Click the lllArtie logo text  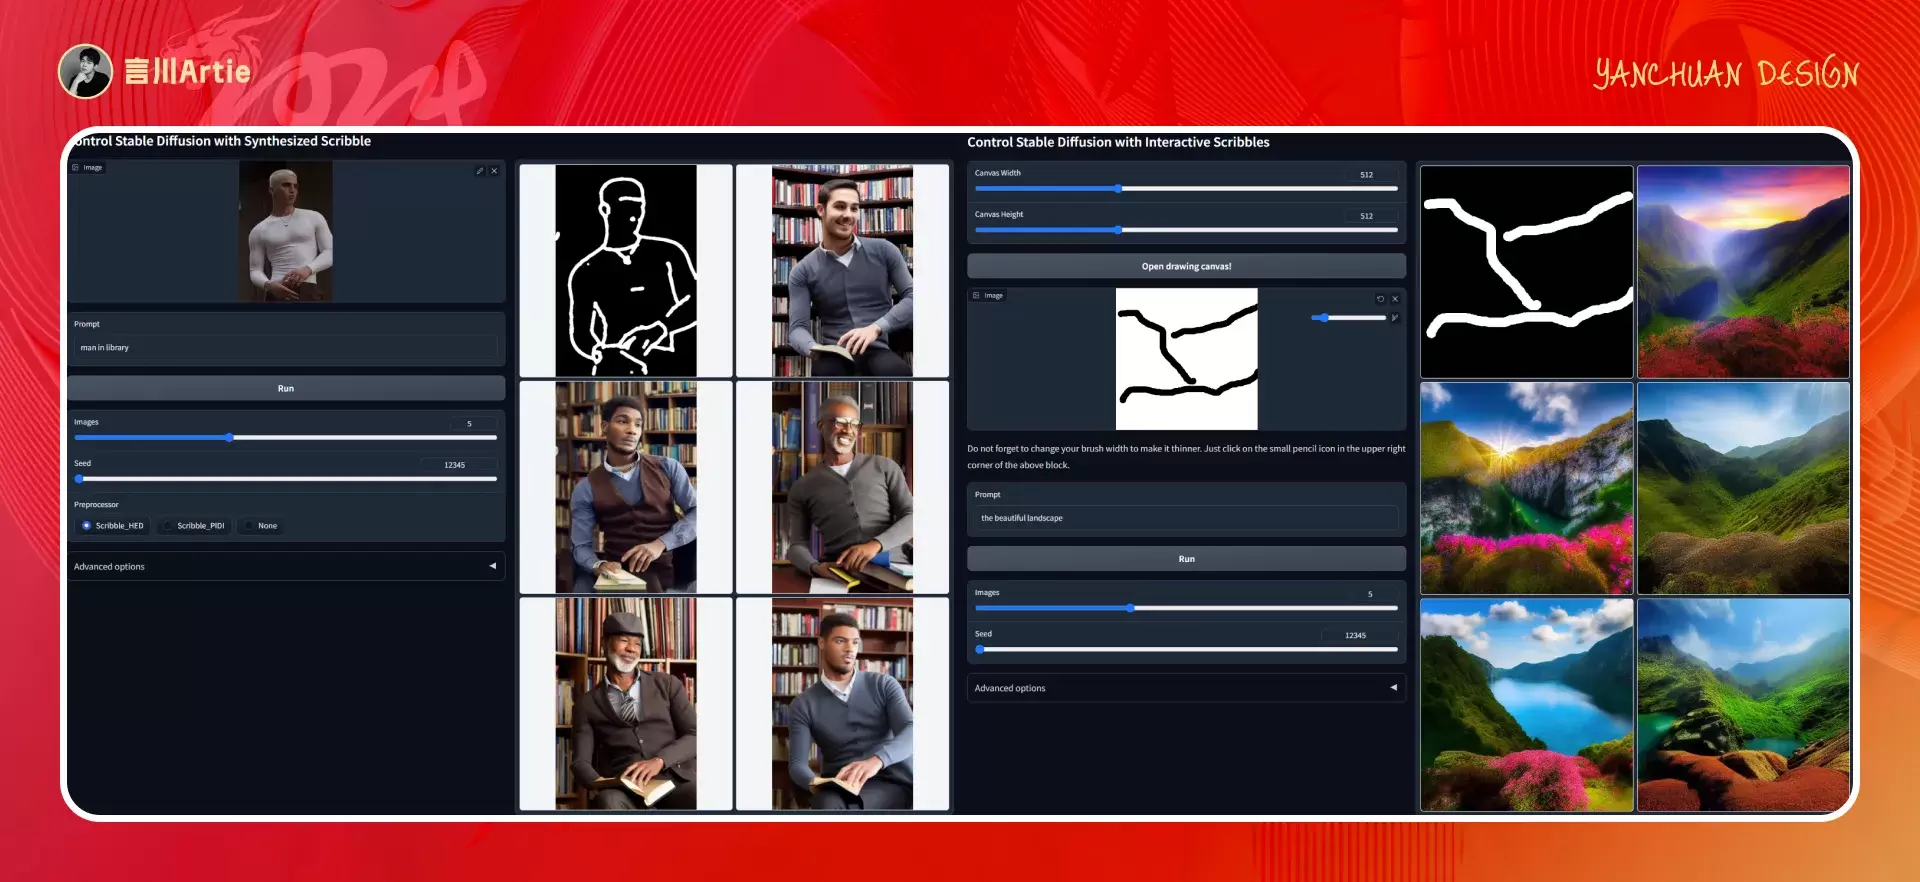tap(188, 72)
